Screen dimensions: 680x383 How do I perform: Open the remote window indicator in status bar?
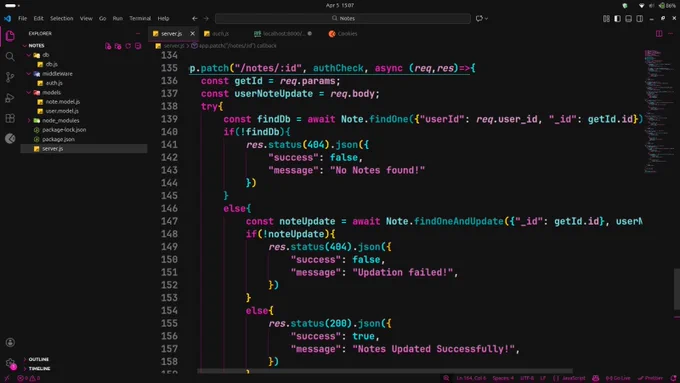coord(7,378)
